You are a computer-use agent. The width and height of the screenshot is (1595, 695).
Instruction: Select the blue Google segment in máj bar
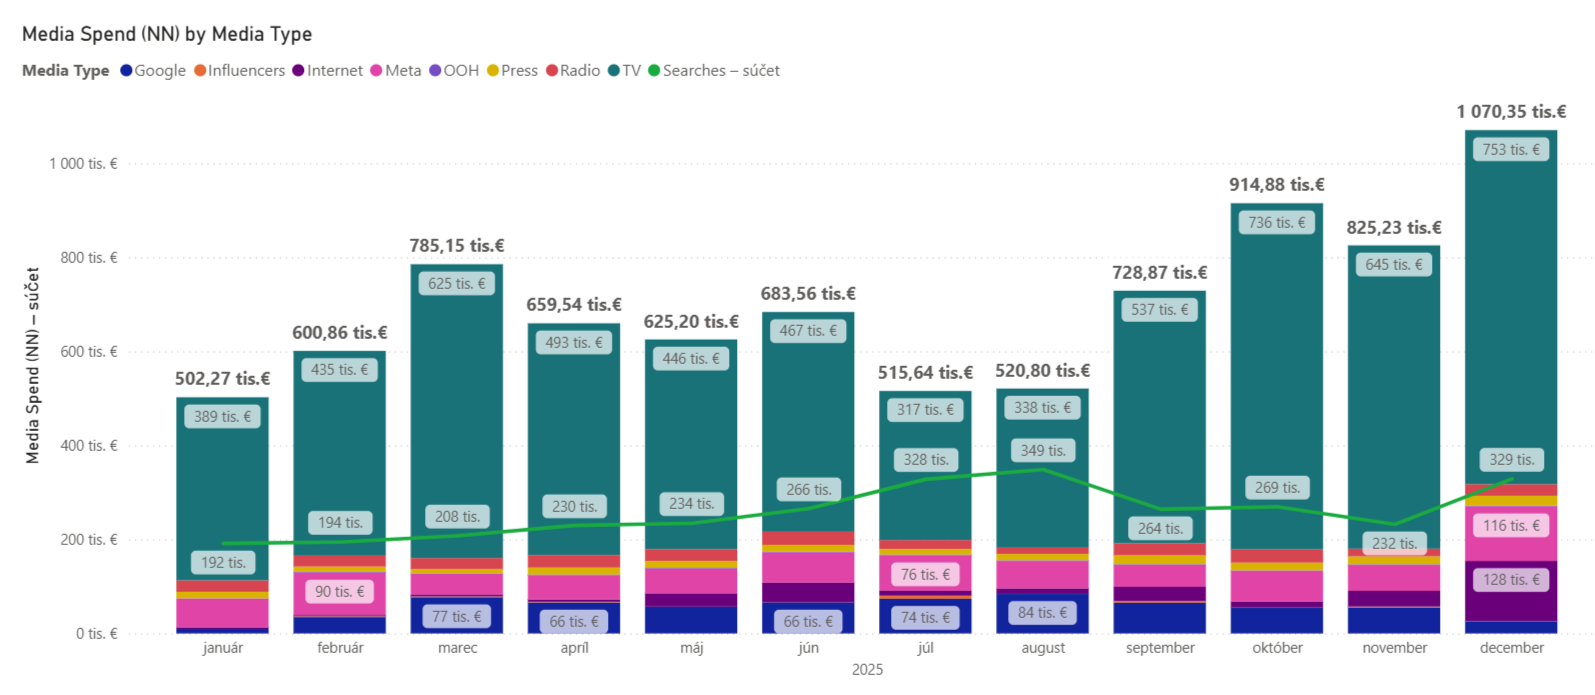click(x=692, y=620)
